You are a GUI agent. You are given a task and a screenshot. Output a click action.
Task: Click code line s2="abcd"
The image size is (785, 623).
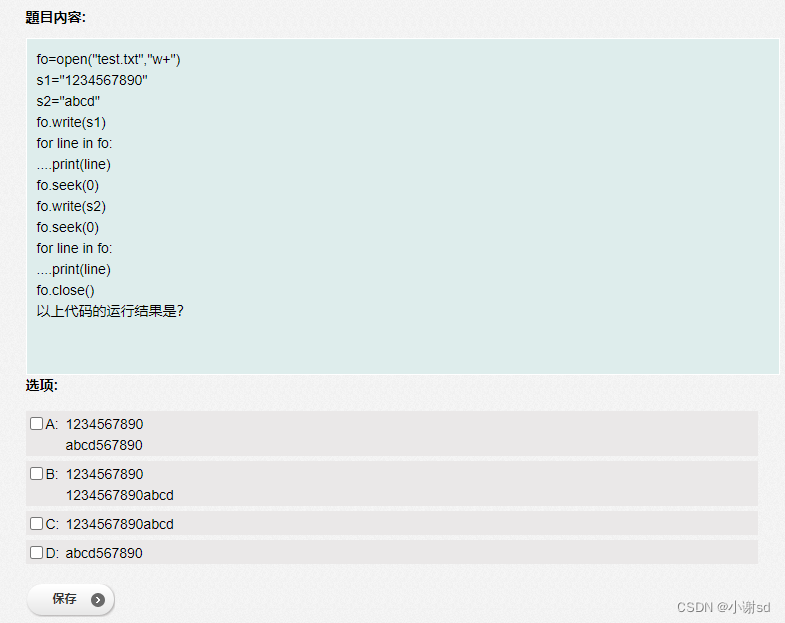tap(68, 101)
